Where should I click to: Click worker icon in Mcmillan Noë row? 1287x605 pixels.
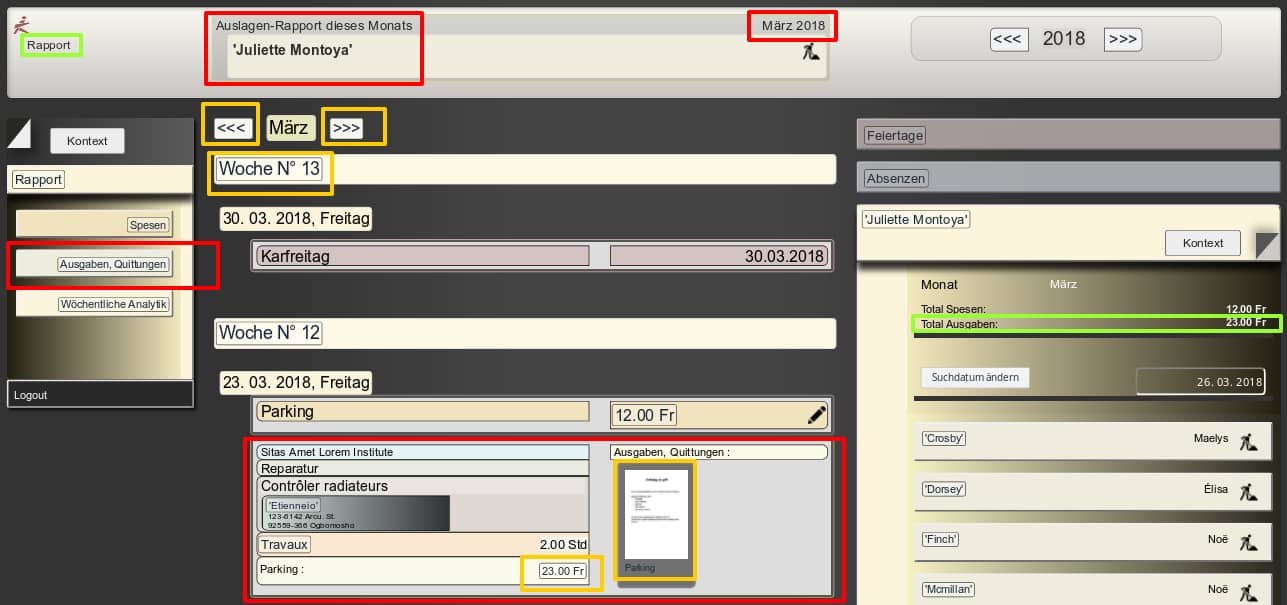1247,590
